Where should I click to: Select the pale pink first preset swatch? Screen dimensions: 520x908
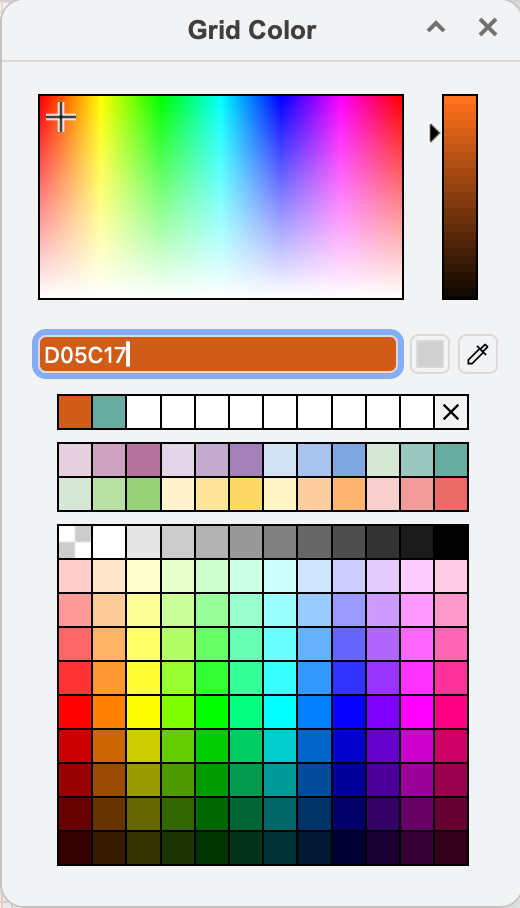(x=75, y=460)
